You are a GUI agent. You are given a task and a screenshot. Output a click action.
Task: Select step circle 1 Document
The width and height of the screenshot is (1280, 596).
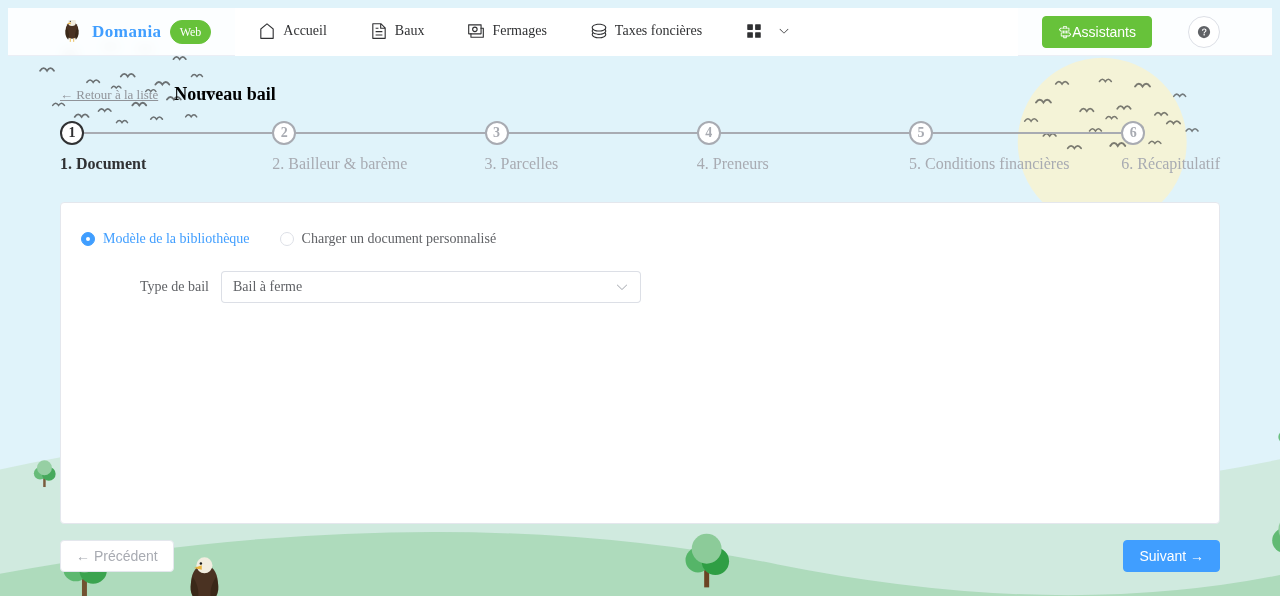pos(72,133)
